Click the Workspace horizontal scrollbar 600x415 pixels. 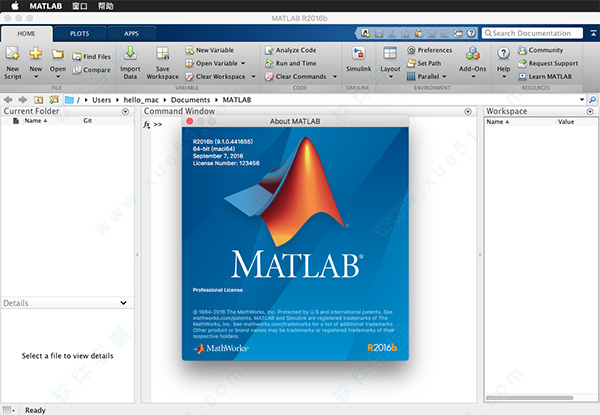point(529,398)
